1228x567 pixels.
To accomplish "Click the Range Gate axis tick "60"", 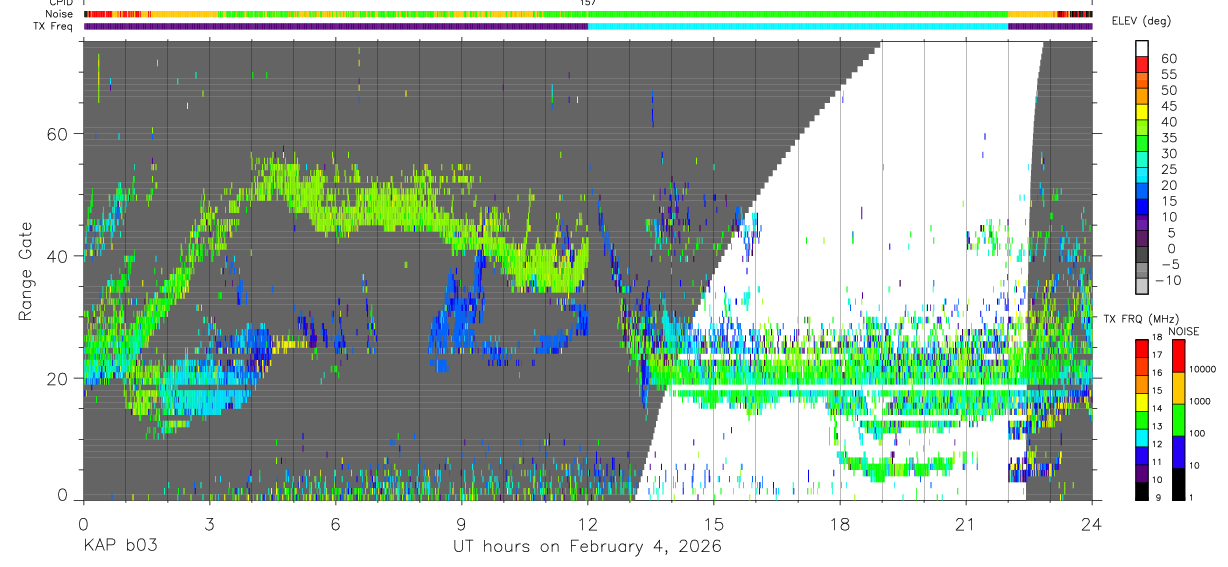I will 58,134.
